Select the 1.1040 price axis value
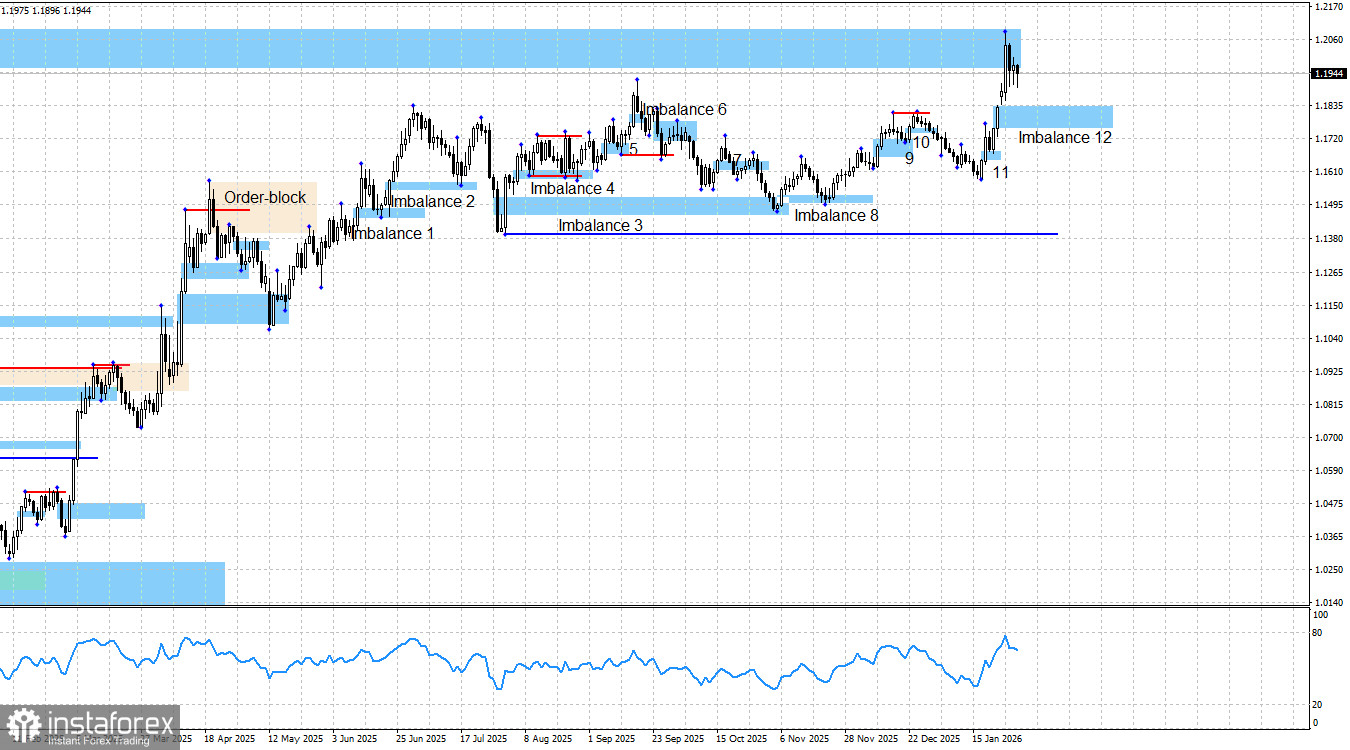The image size is (1350, 750). (x=1329, y=338)
